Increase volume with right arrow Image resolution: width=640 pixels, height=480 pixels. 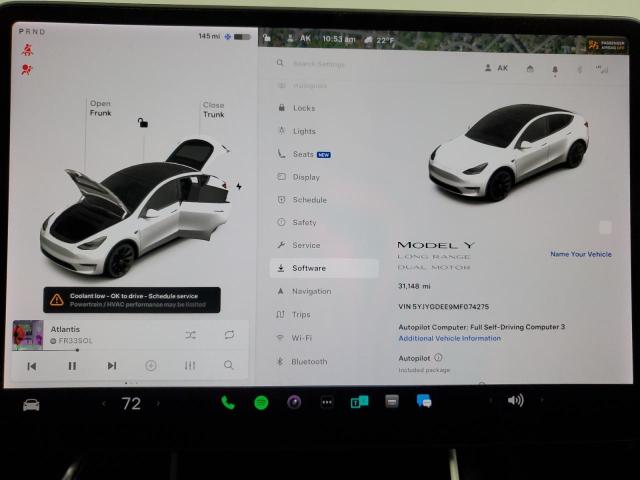coord(542,400)
